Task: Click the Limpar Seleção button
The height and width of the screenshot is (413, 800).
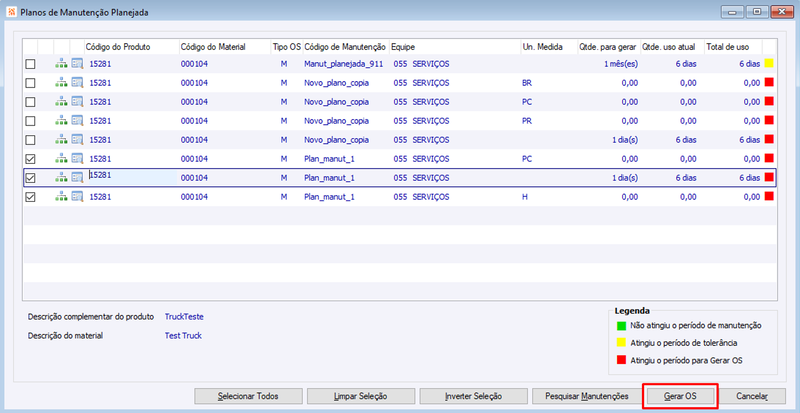Action: tap(361, 396)
